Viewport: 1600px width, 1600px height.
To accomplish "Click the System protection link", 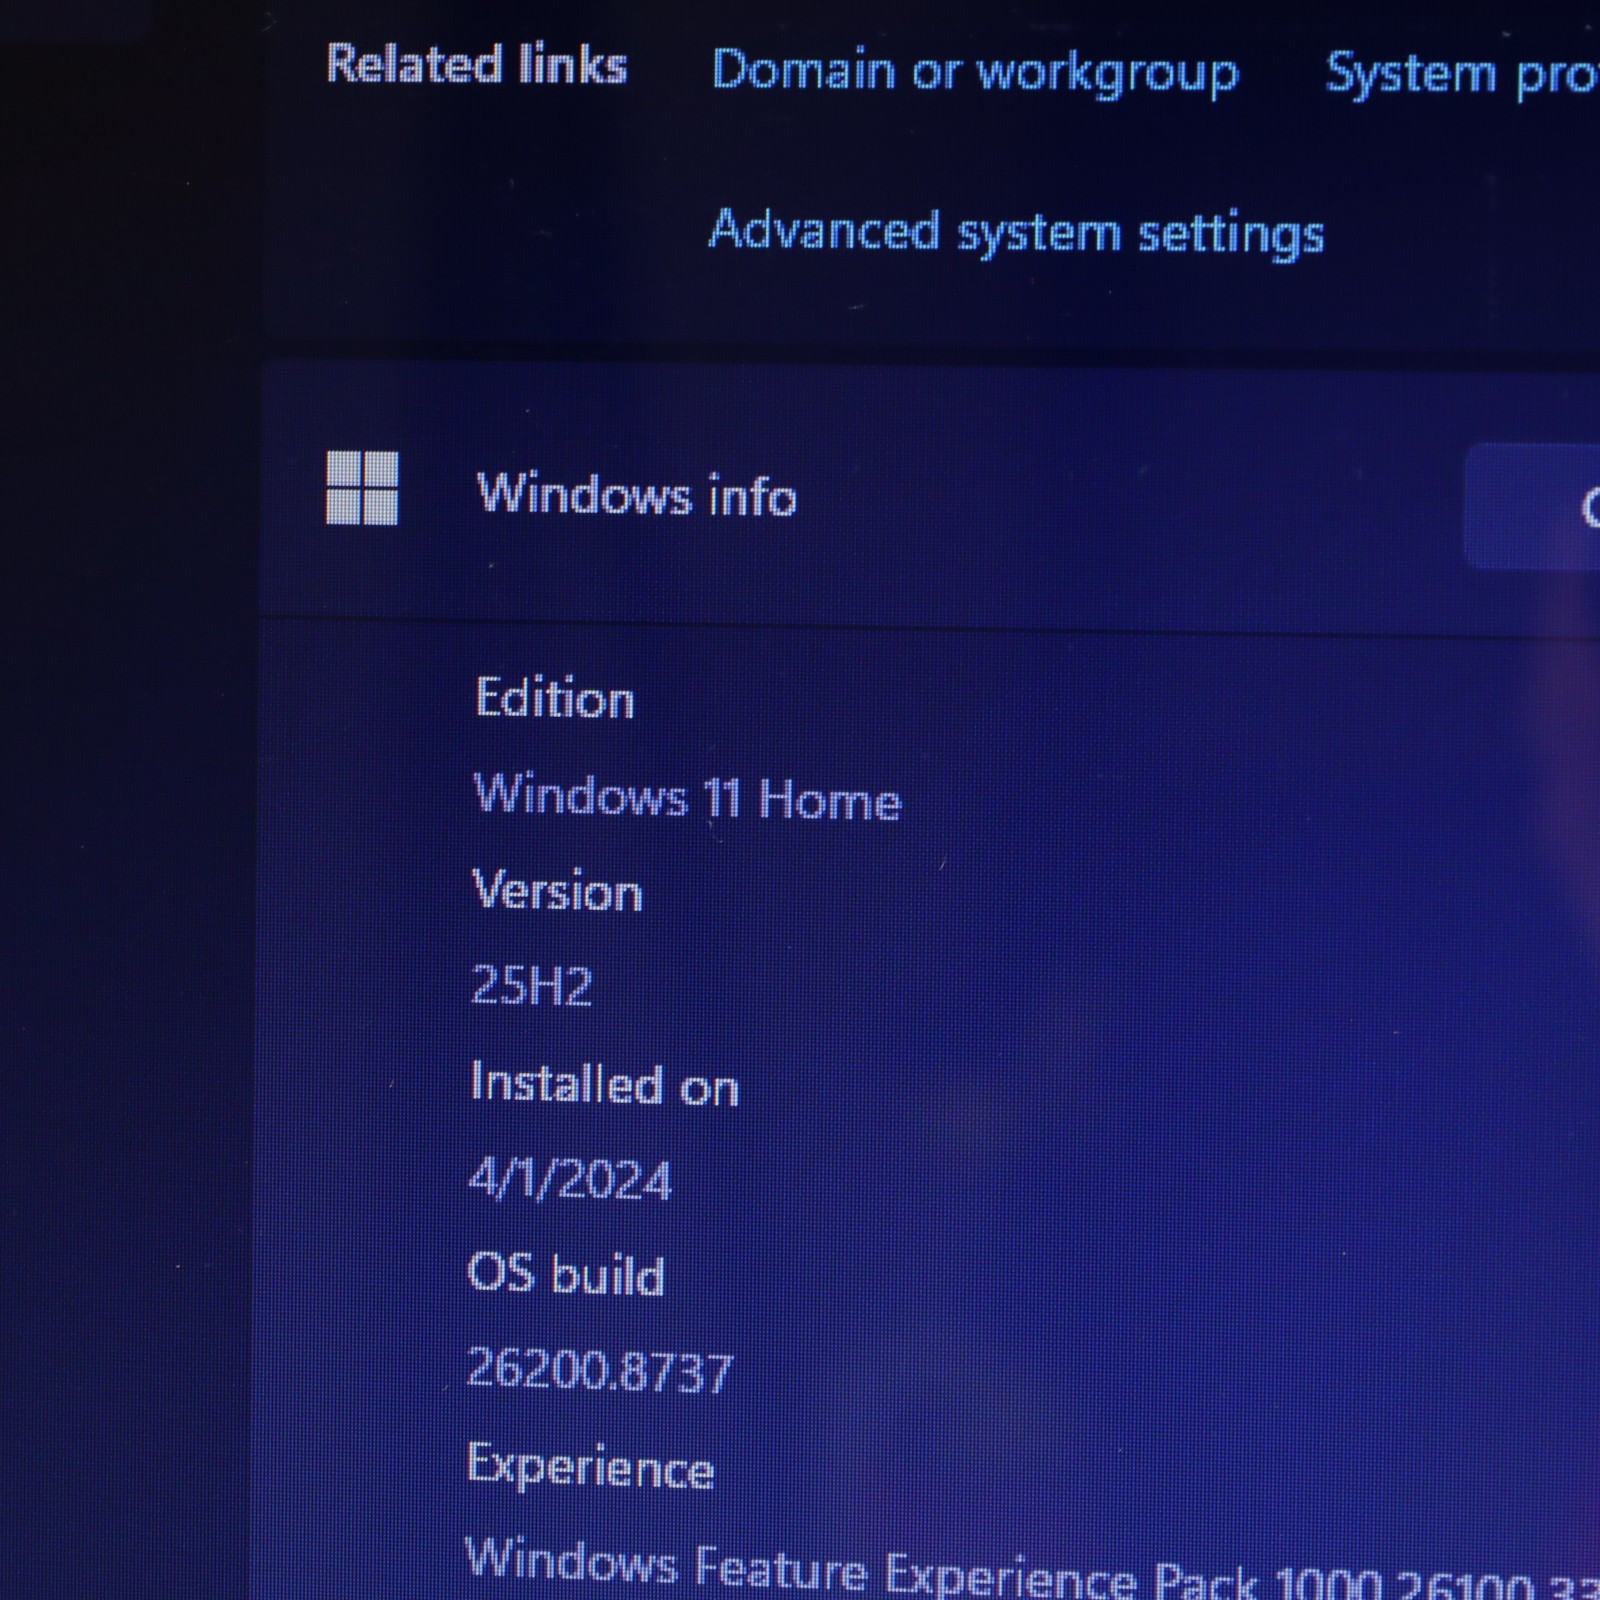I will click(1462, 75).
